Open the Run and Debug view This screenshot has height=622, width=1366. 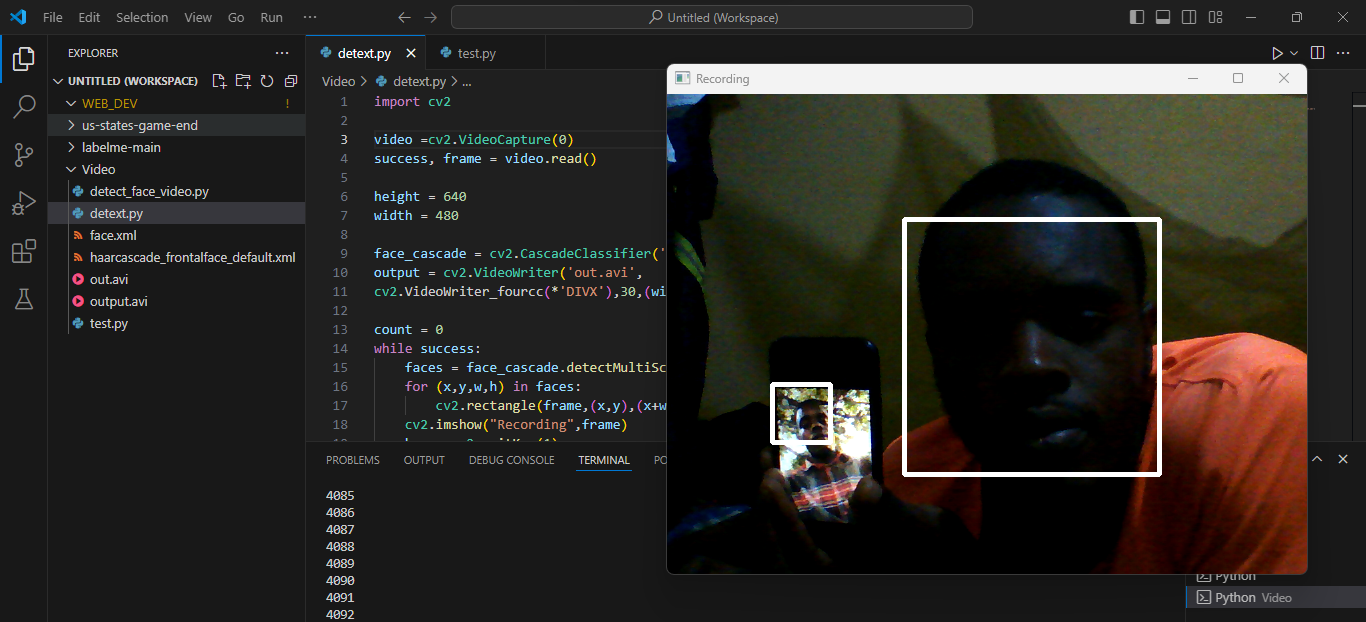coord(24,203)
